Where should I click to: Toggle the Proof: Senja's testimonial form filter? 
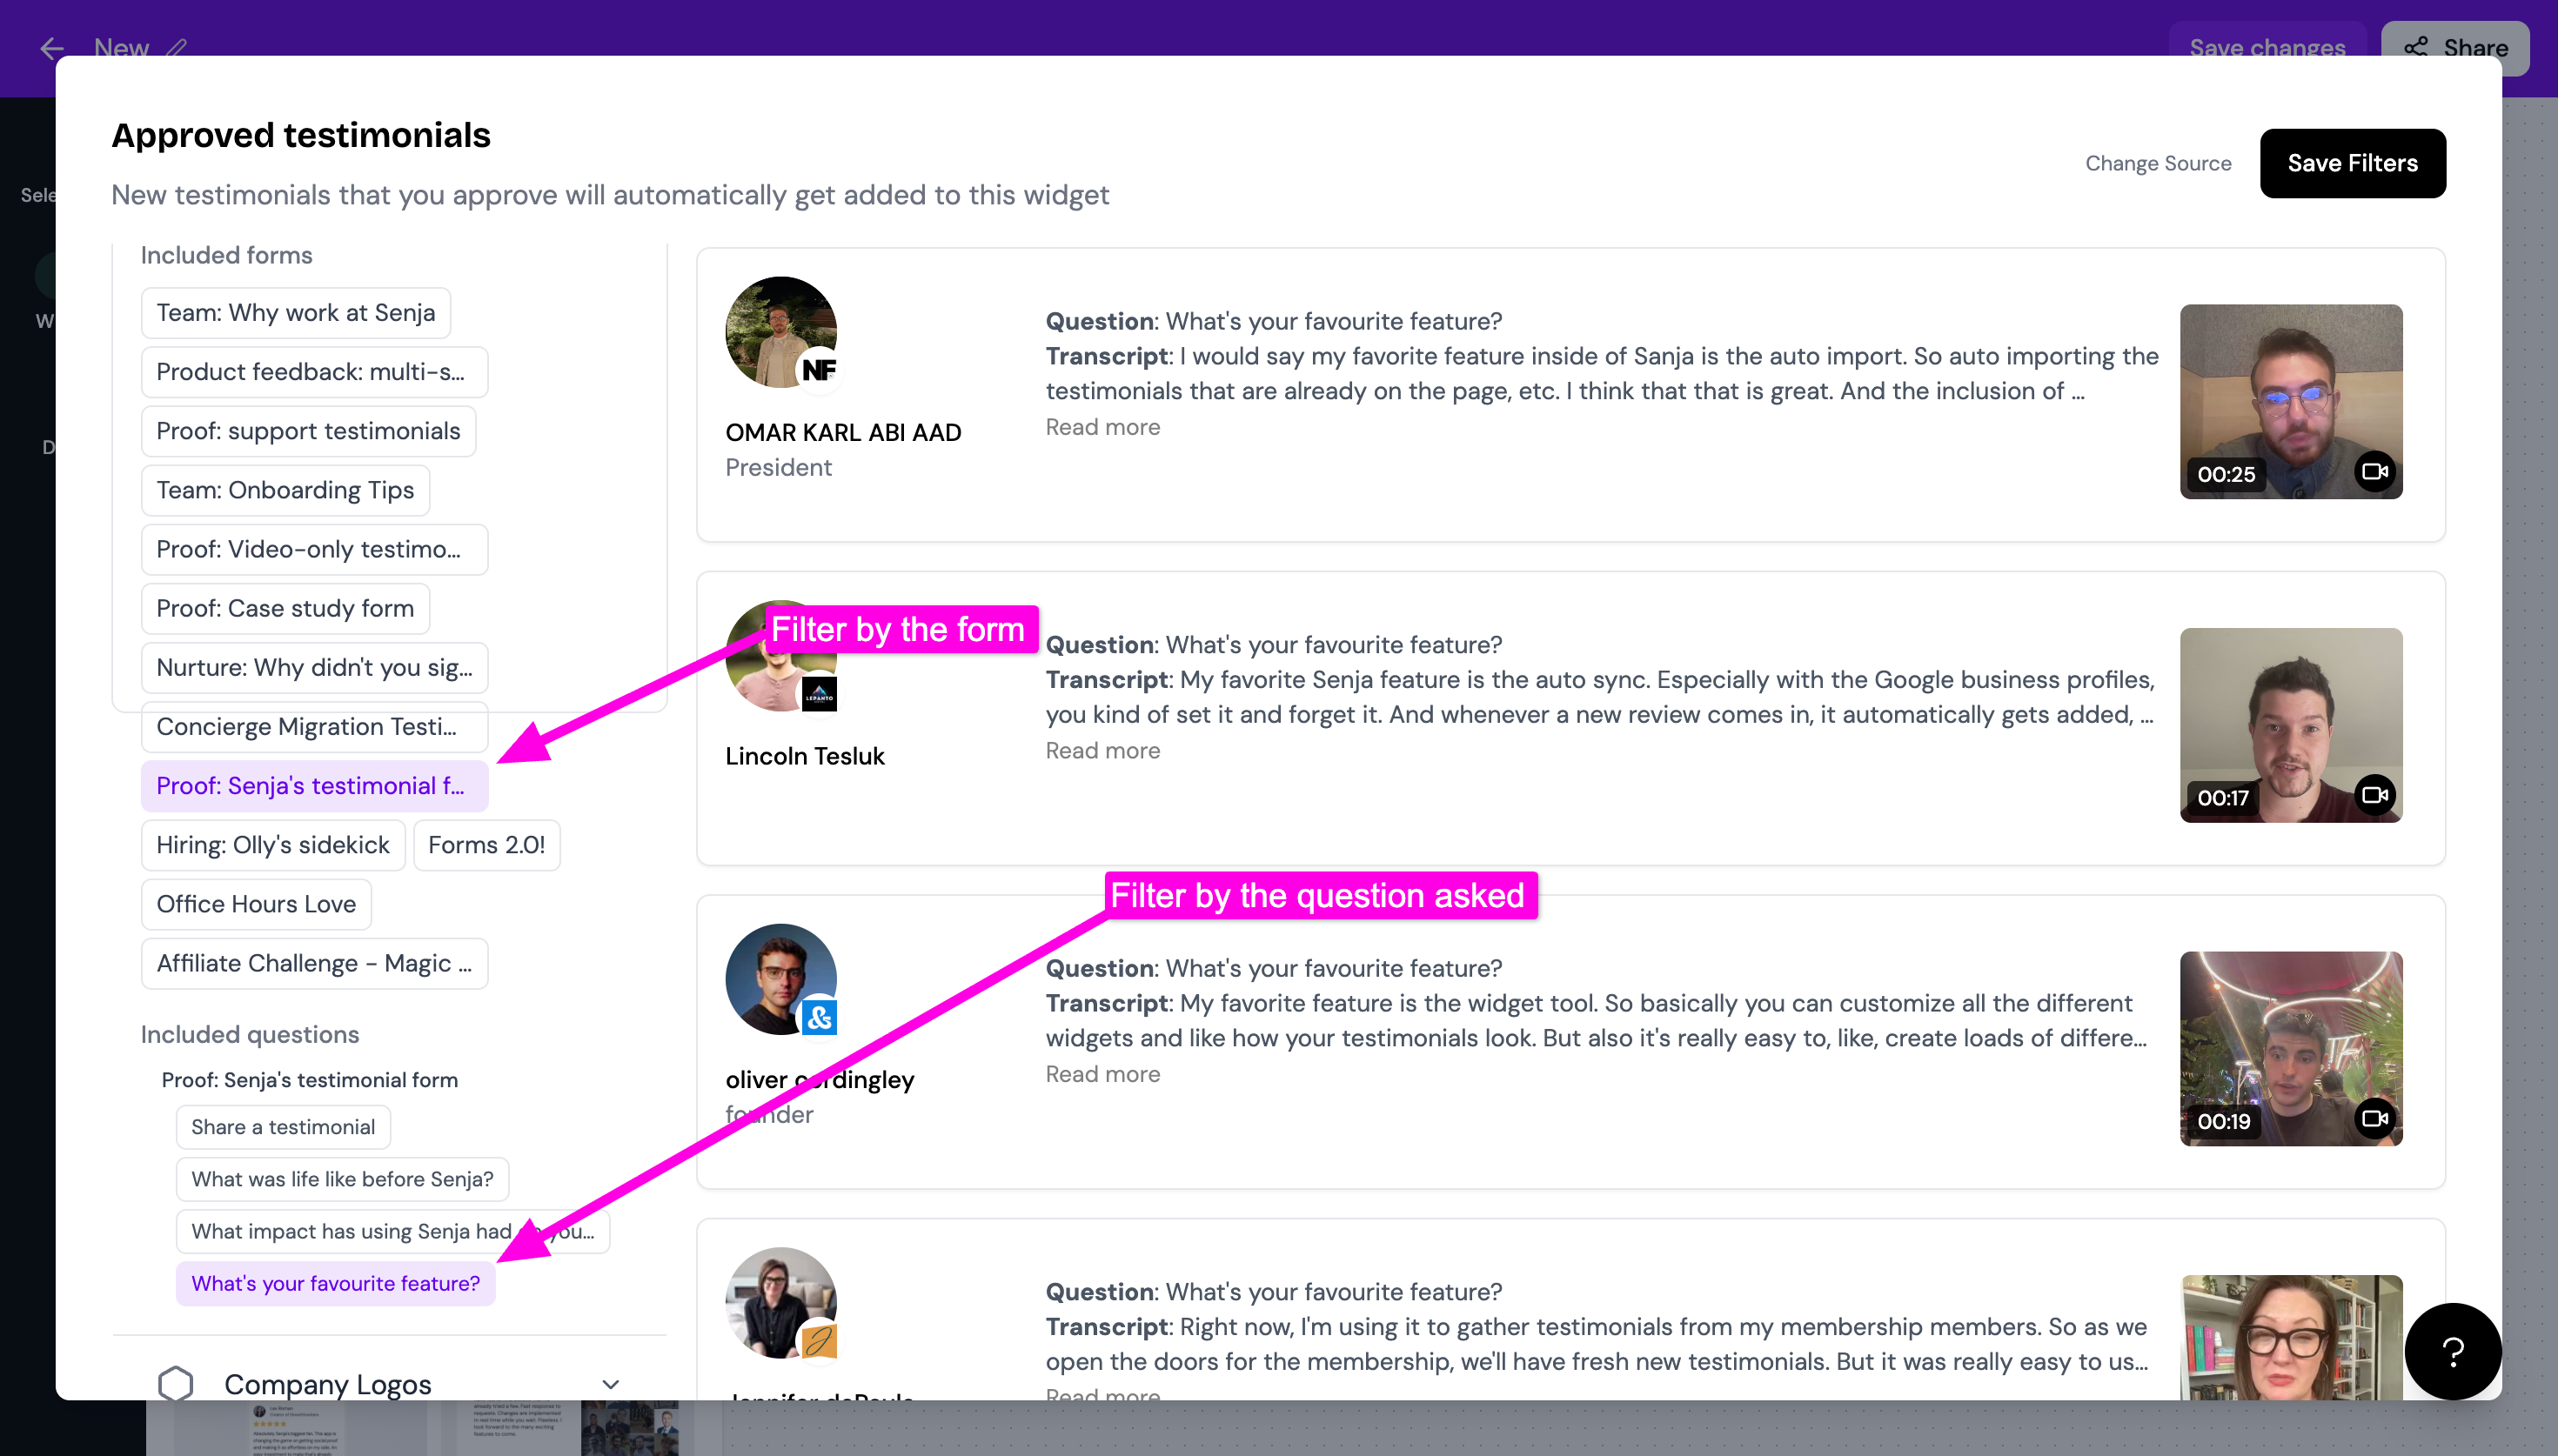[x=314, y=785]
